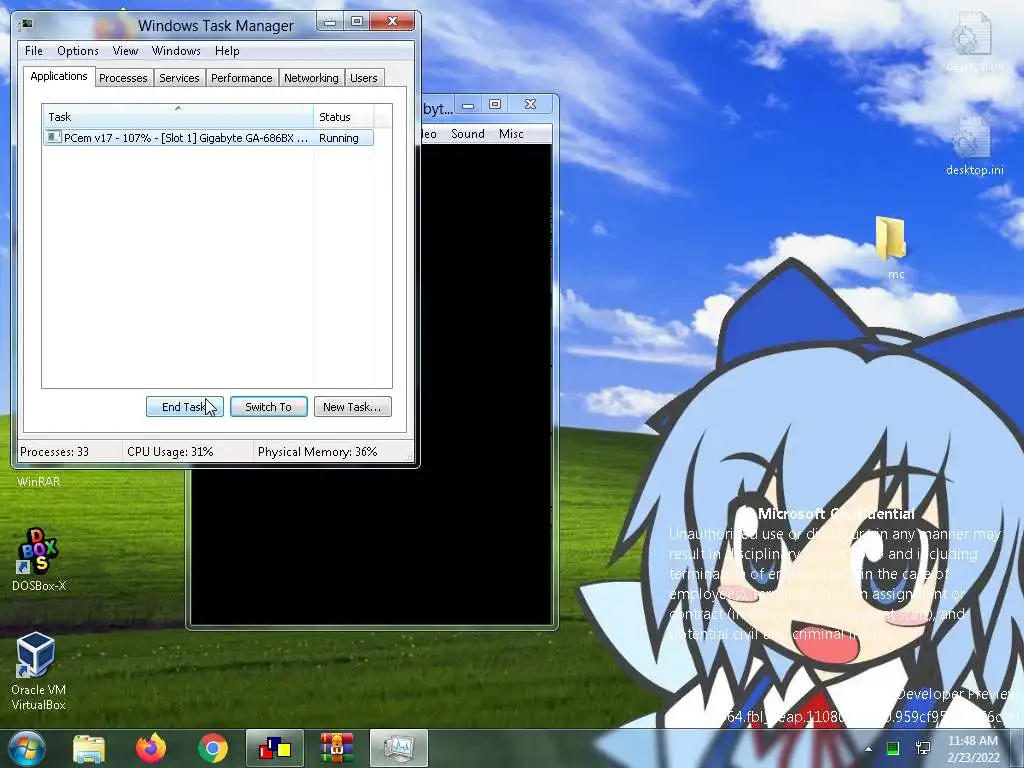Screen dimensions: 1024x768
Task: Switch to the Users tab
Action: 364,78
